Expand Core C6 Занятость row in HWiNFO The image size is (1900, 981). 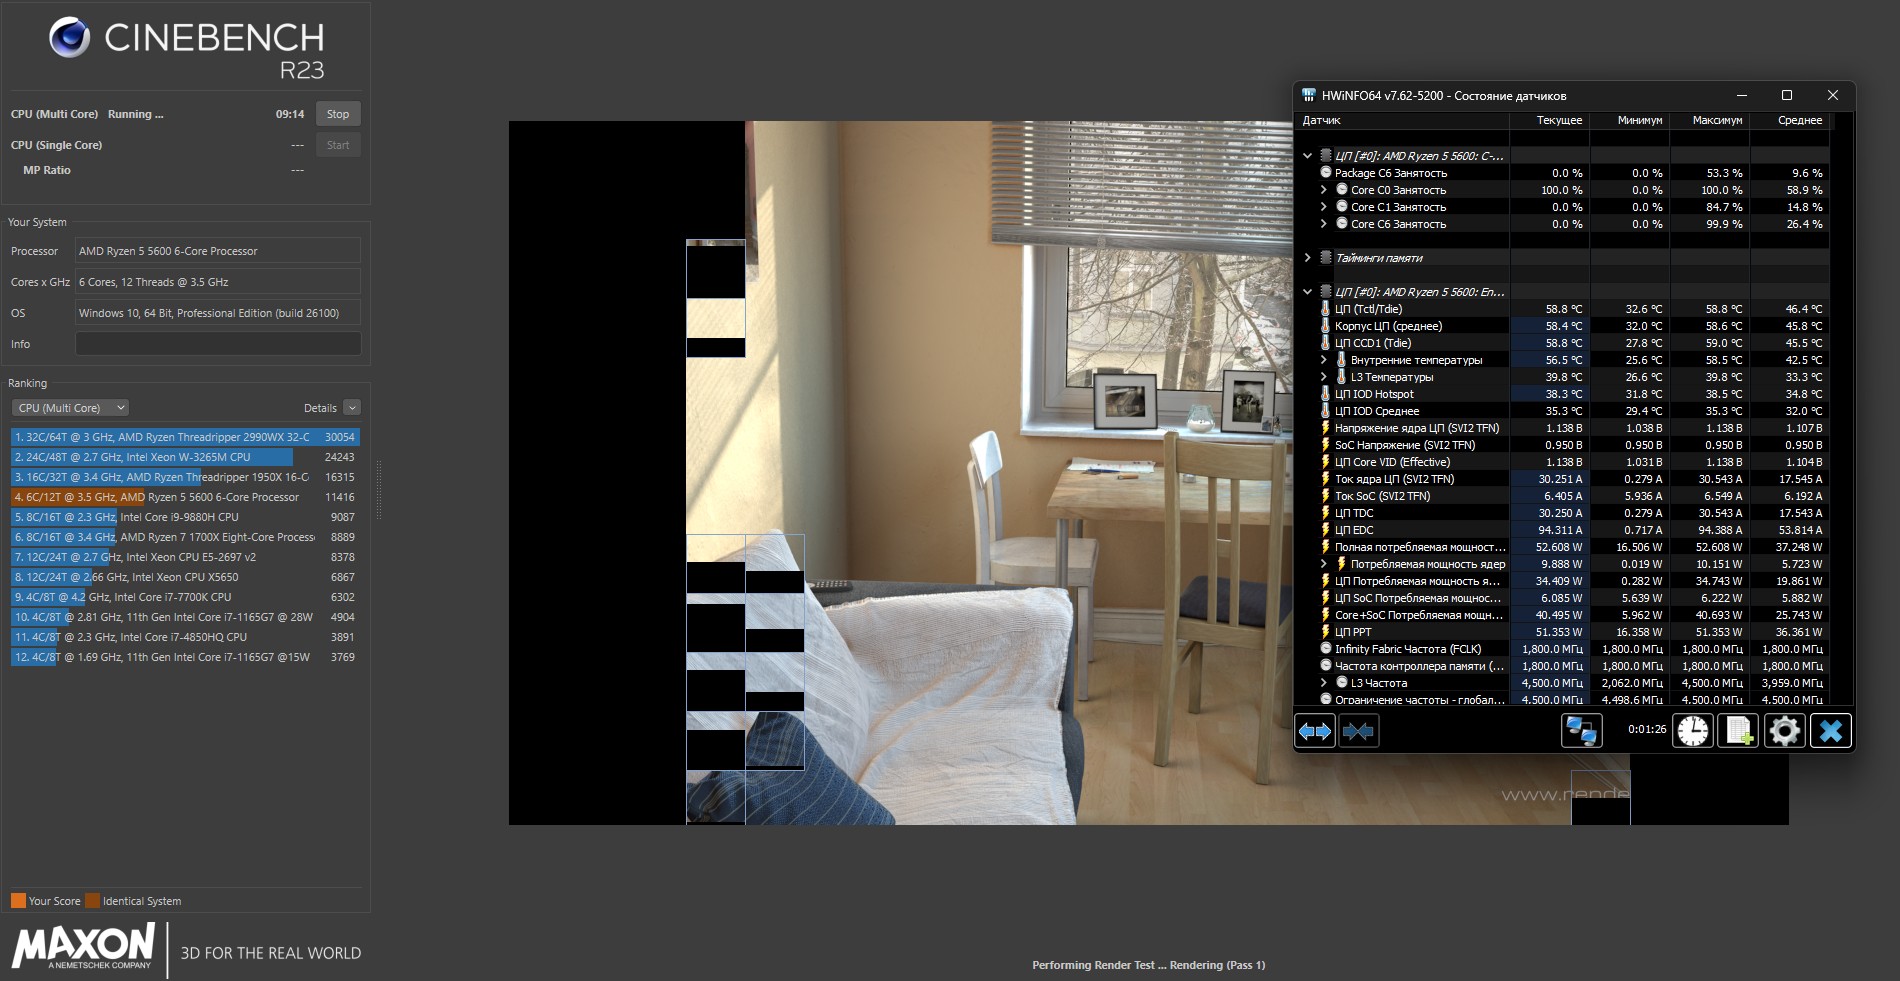[x=1324, y=224]
